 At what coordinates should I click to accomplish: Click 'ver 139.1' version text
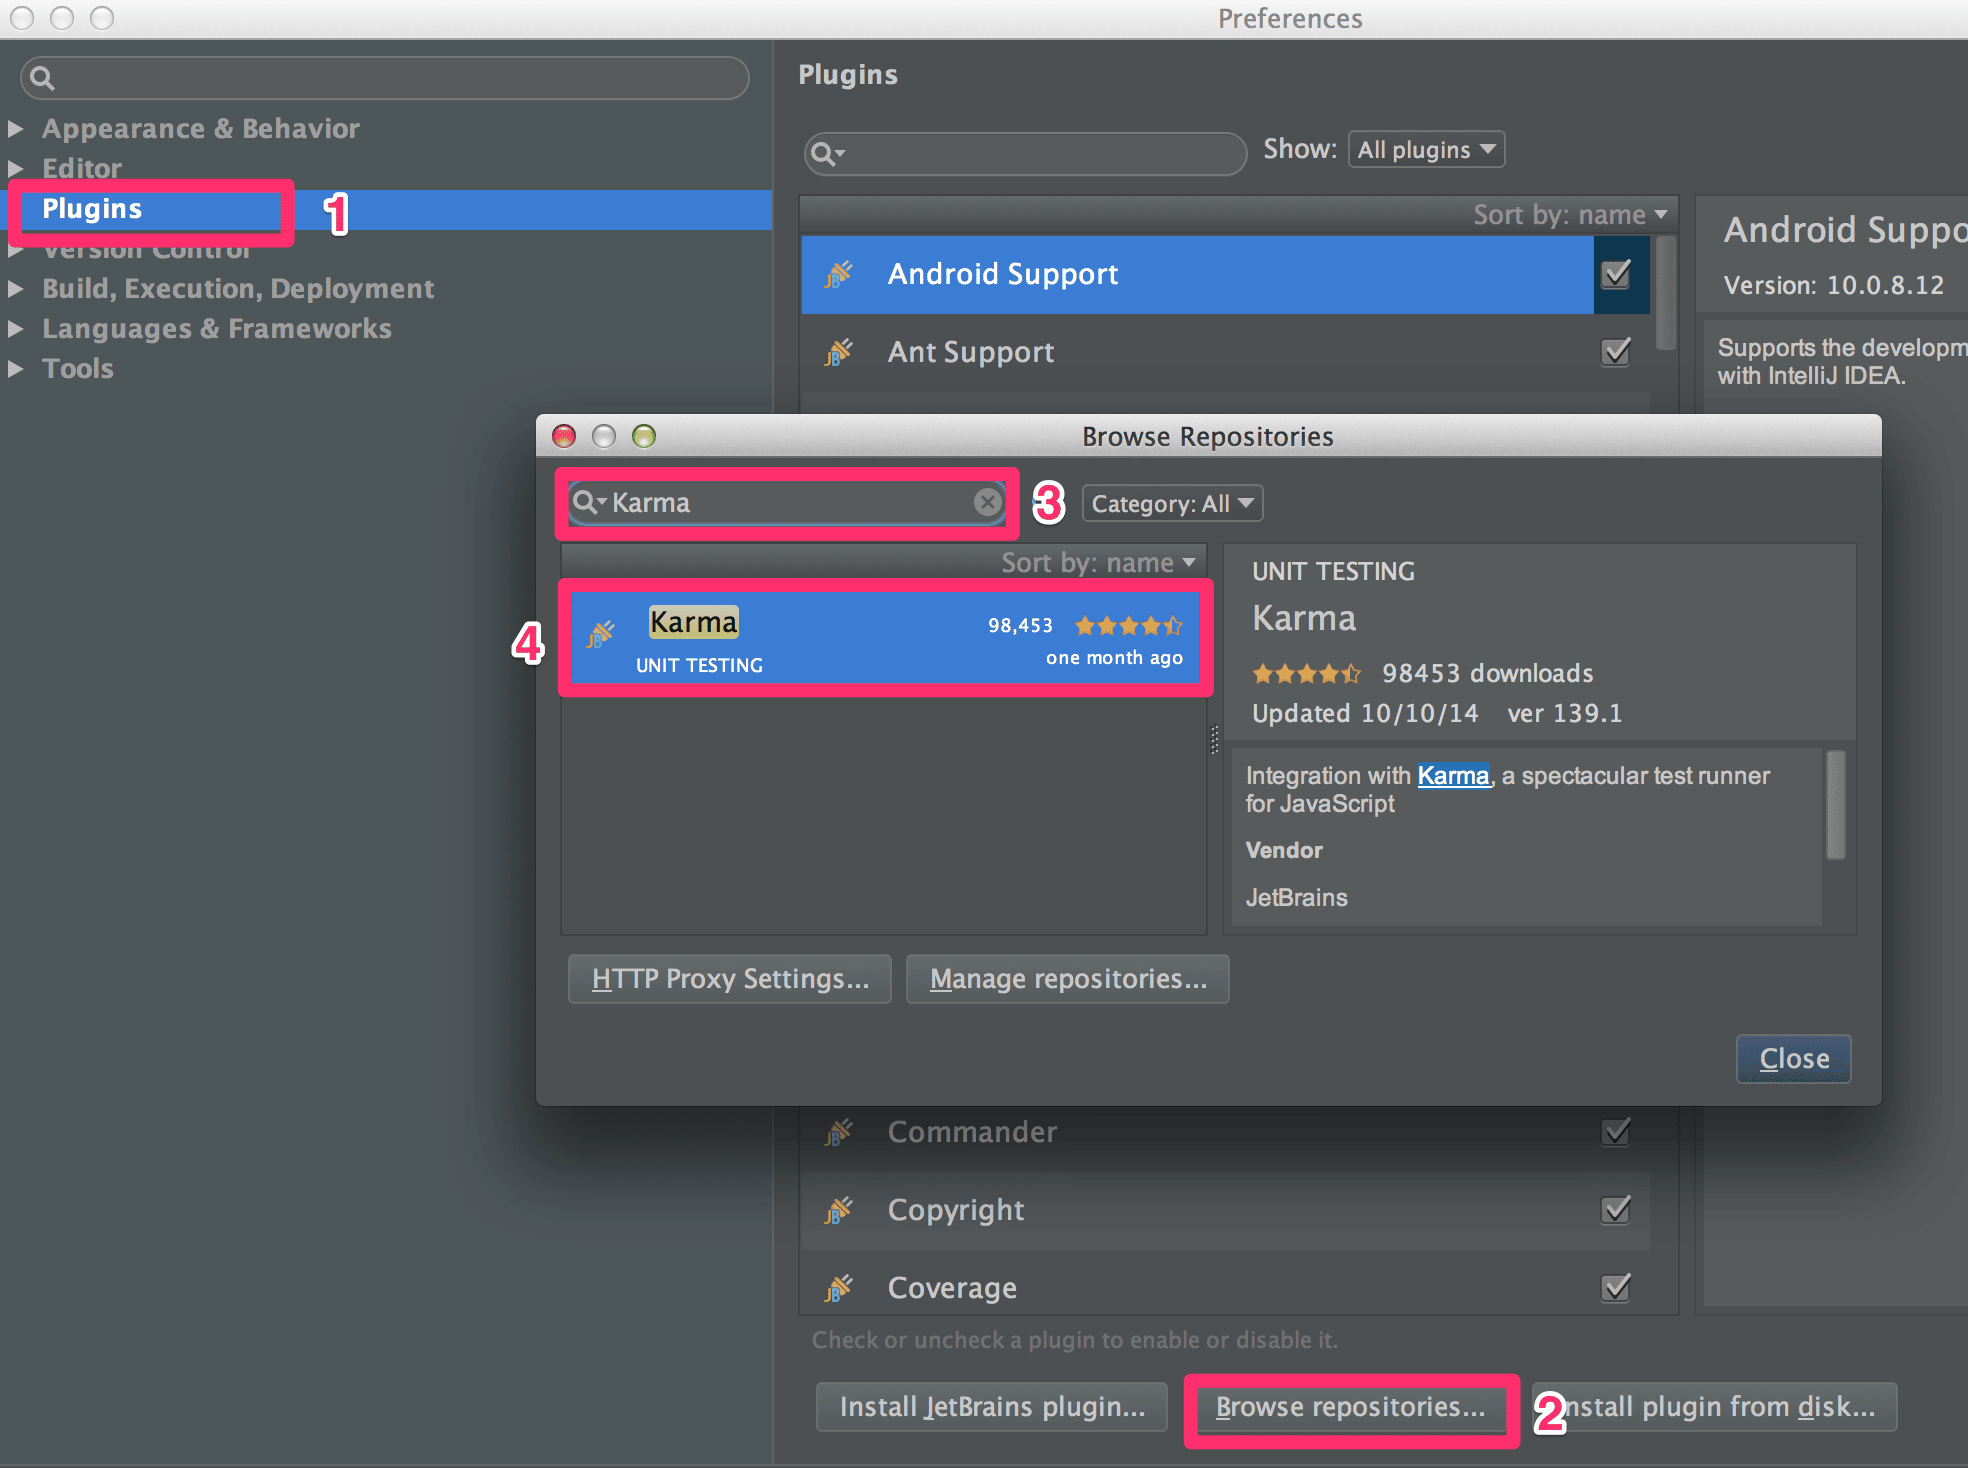(x=1564, y=714)
